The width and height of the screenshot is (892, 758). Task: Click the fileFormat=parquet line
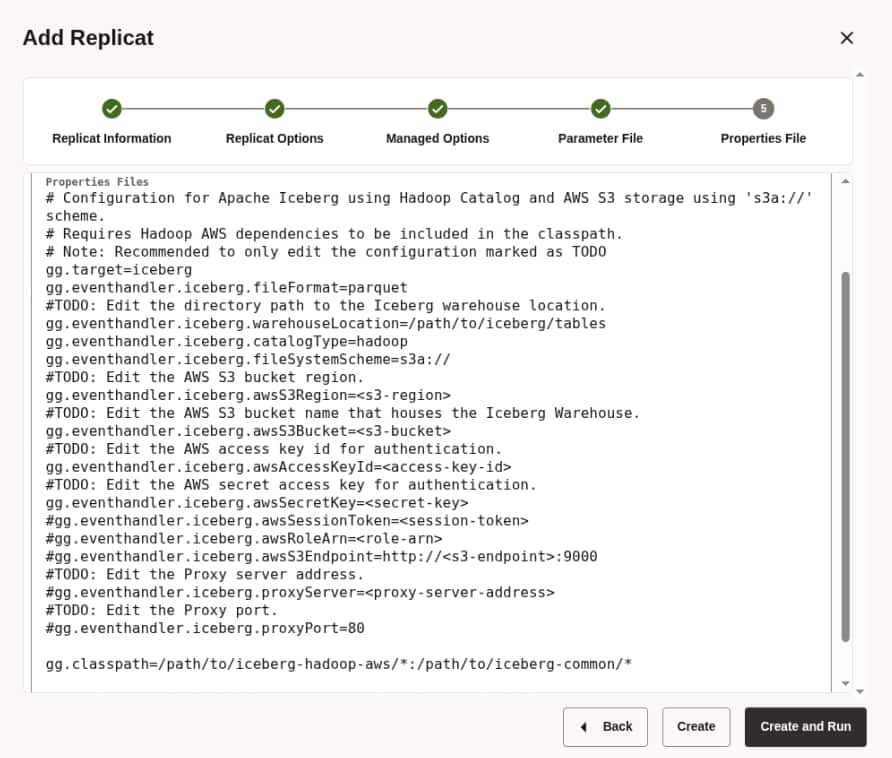click(x=226, y=287)
